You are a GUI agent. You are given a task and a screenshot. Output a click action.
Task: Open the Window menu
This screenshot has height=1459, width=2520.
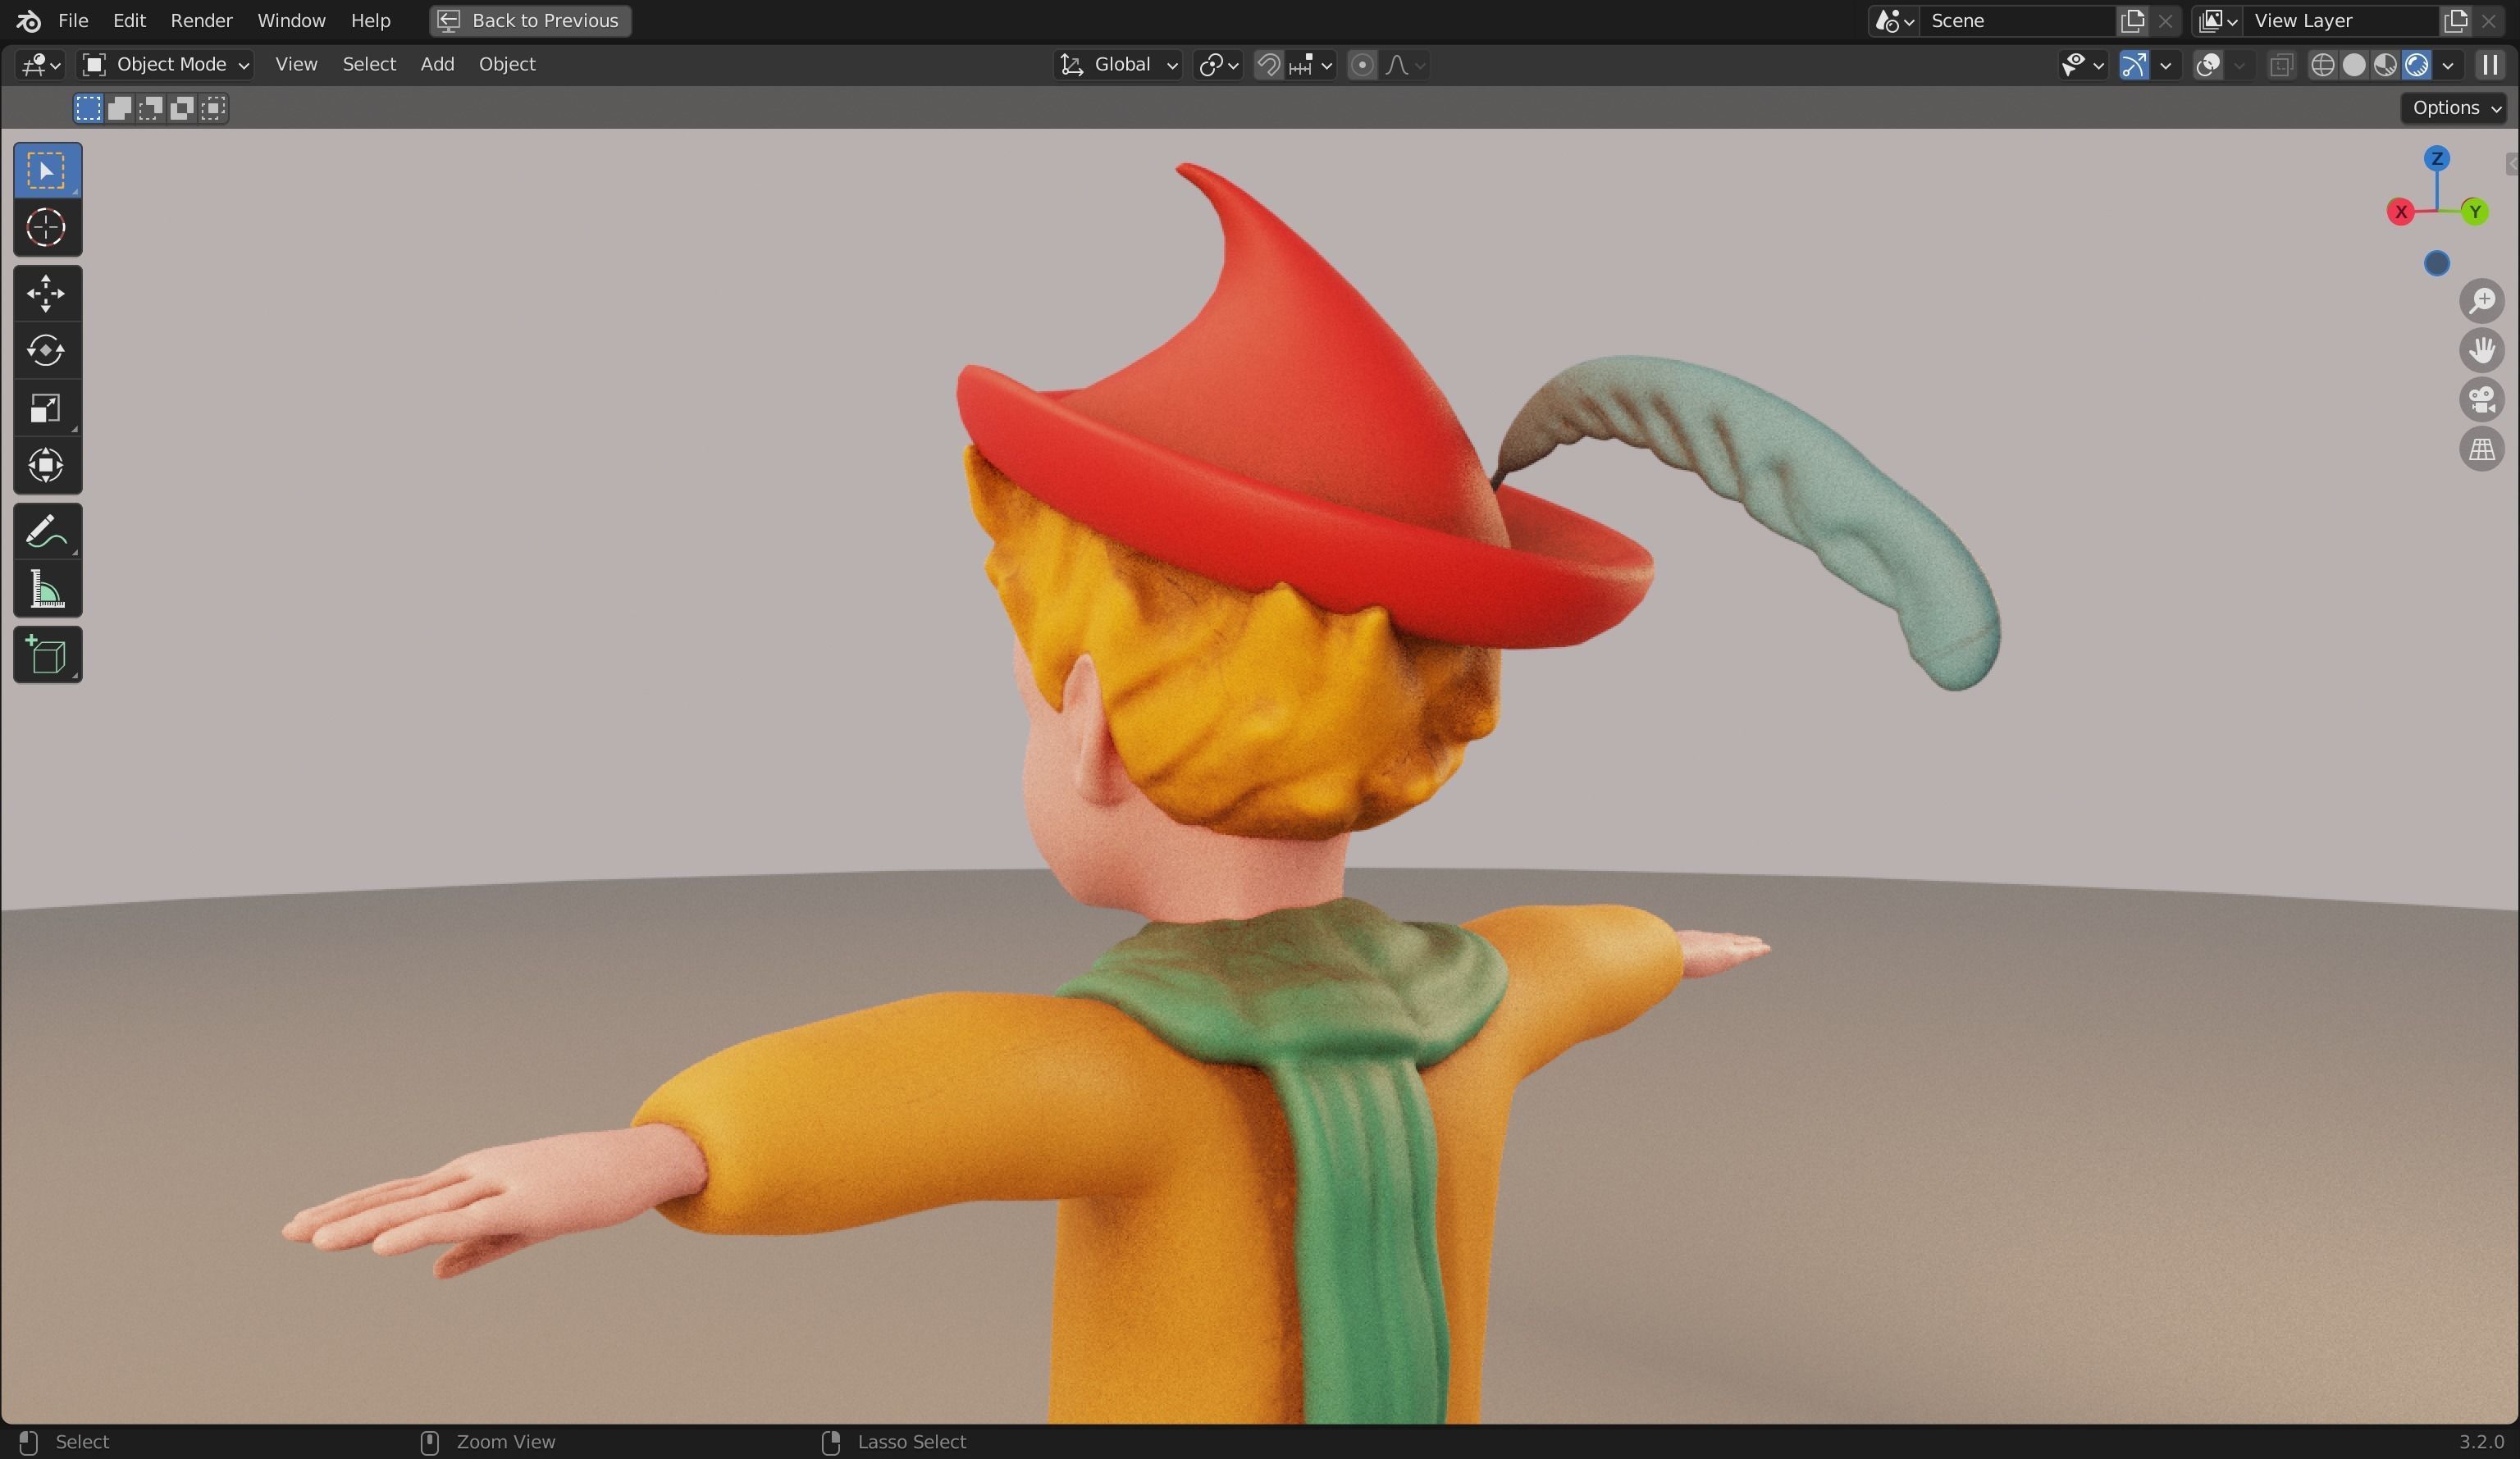coord(291,21)
